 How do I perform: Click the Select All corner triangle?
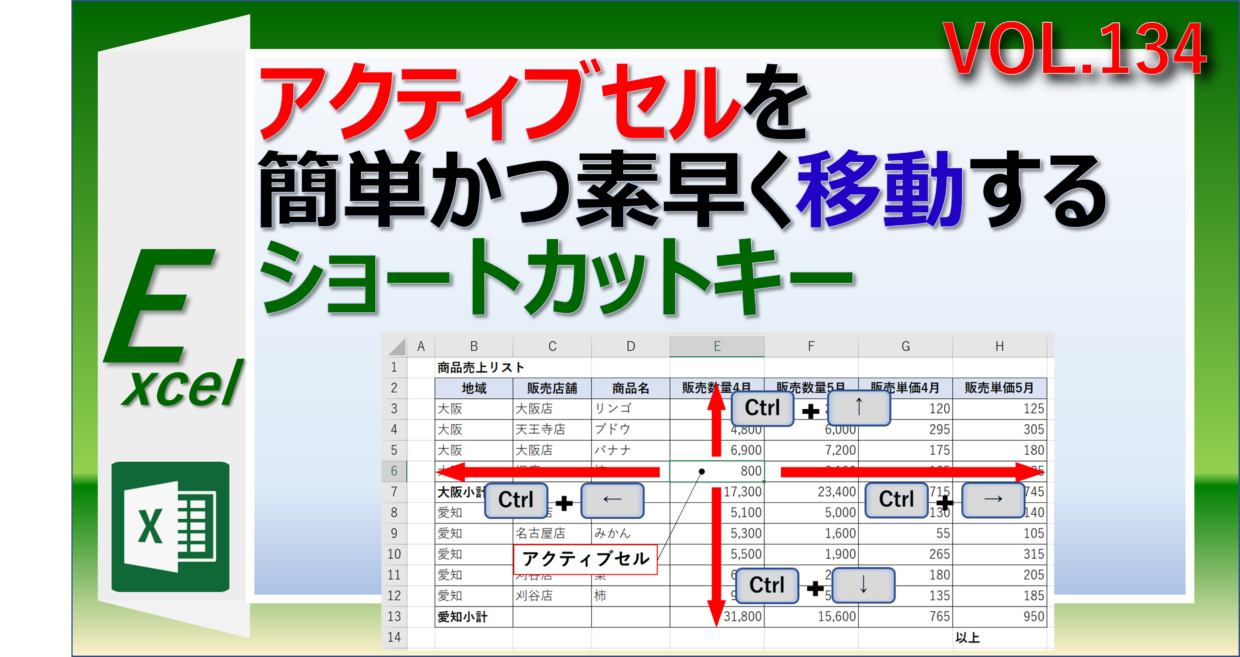tap(395, 346)
